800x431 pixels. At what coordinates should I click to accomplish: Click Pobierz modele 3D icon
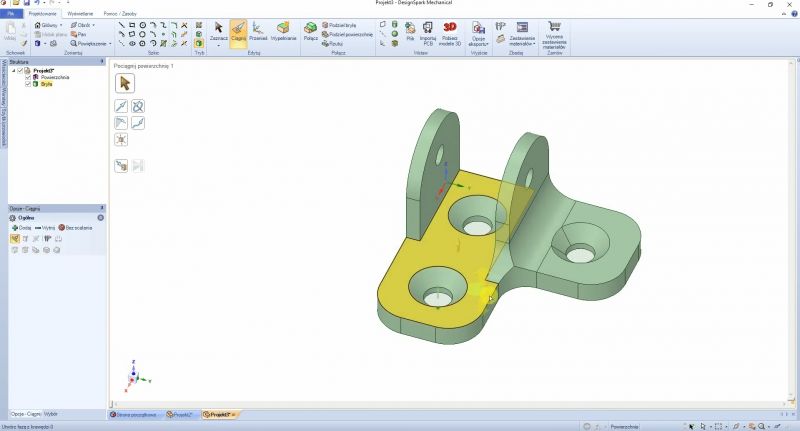coord(449,33)
